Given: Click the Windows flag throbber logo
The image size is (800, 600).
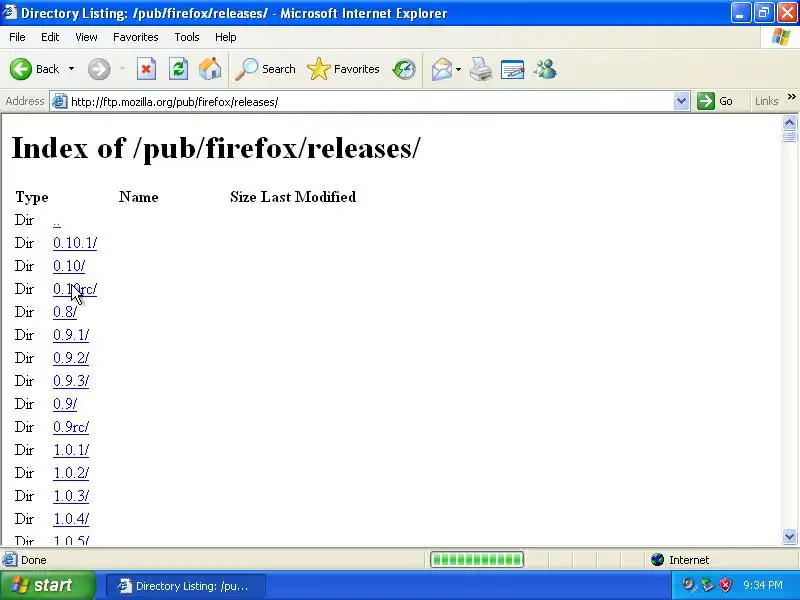Looking at the screenshot, I should [x=781, y=37].
